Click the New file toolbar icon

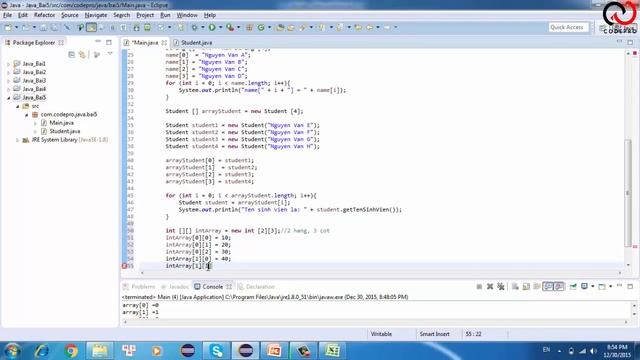[x=8, y=27]
